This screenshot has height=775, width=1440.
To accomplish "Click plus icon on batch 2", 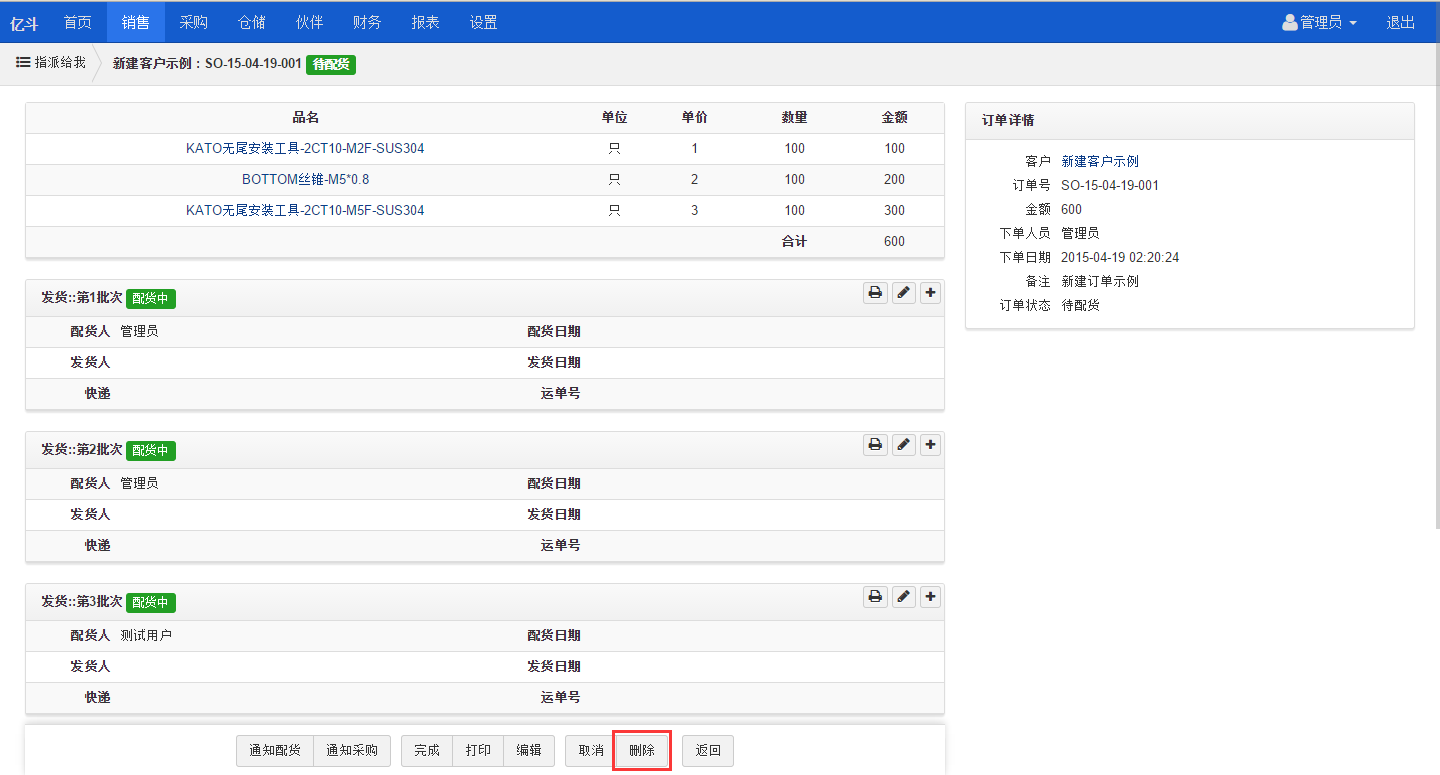I will (930, 445).
